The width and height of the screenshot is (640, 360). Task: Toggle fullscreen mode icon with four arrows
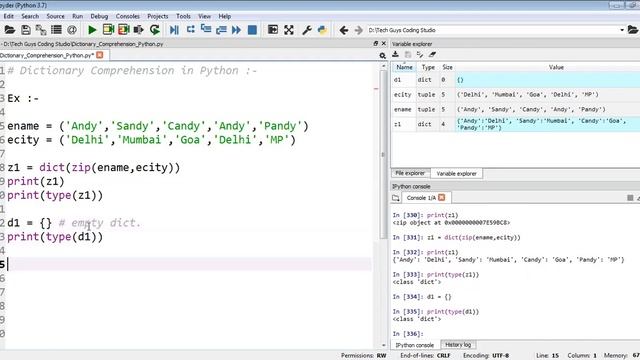[x=289, y=30]
